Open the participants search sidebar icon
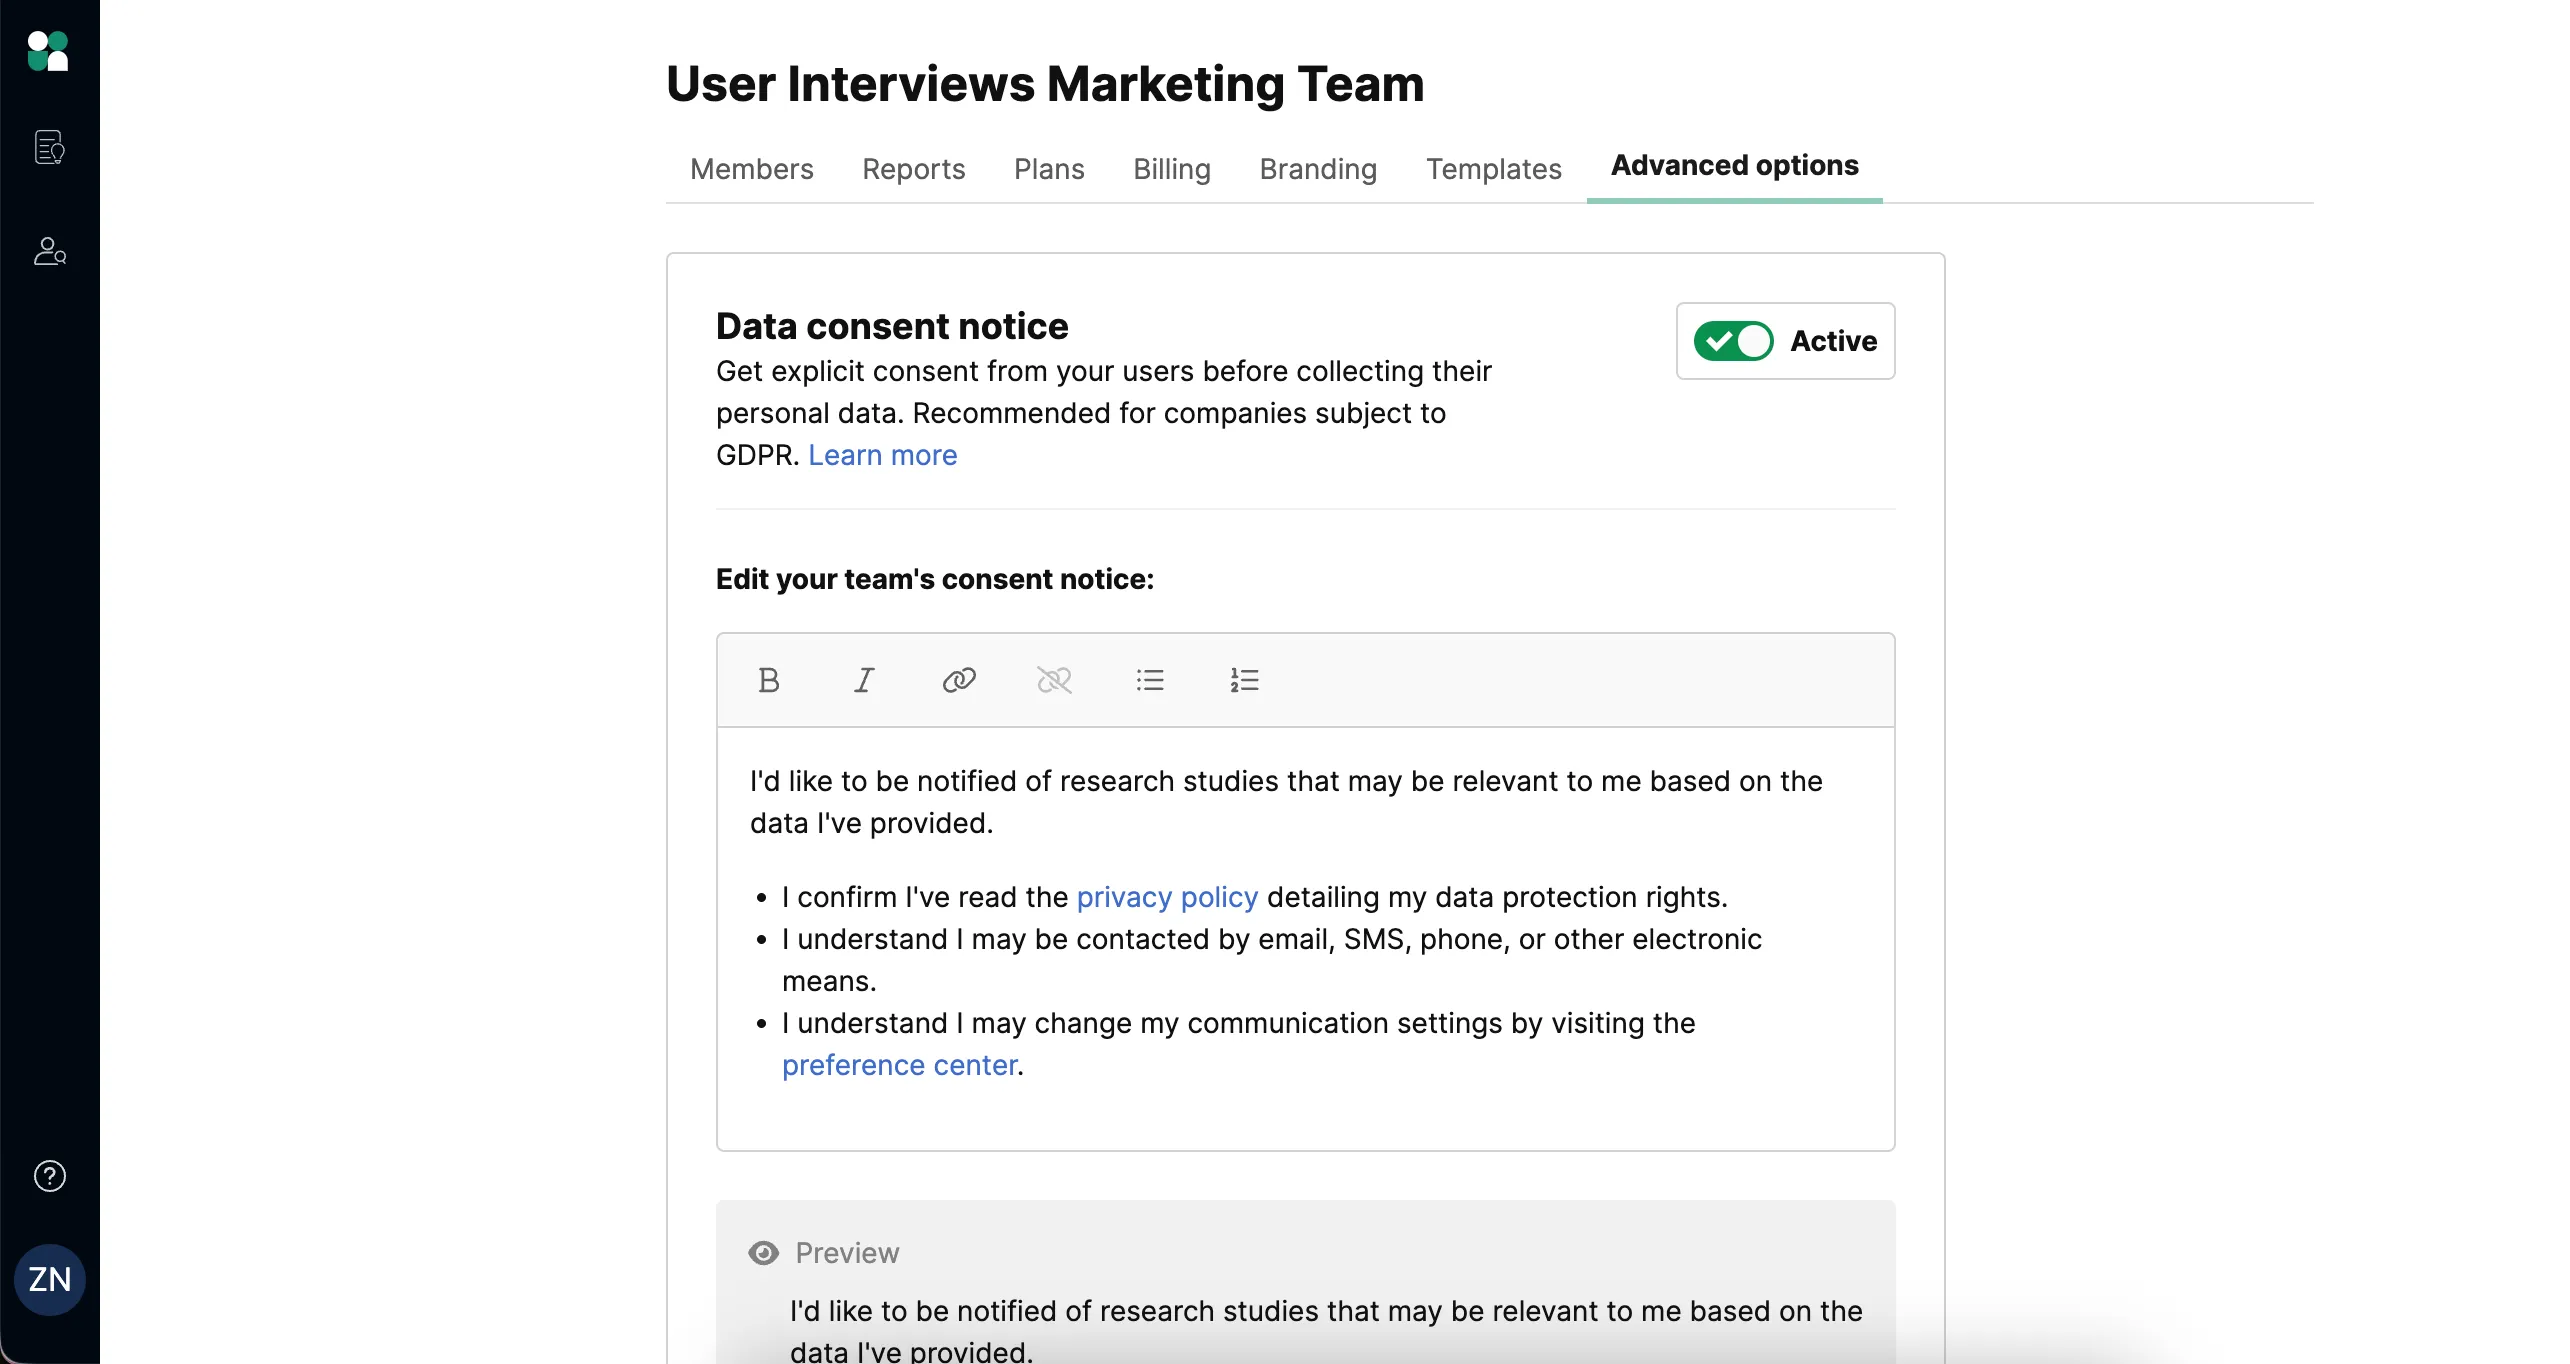 [x=50, y=251]
